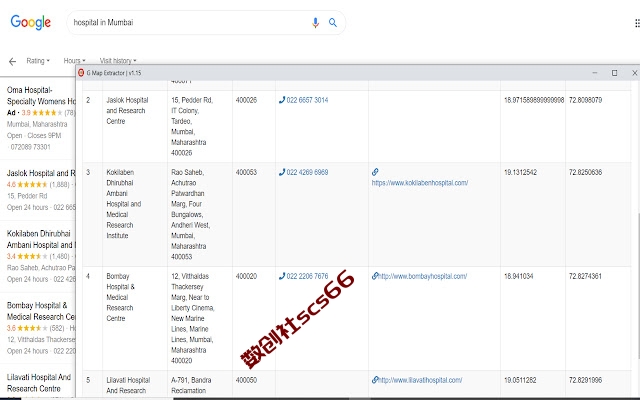Open the Rating filter dropdown
This screenshot has height=400, width=640.
[x=38, y=60]
